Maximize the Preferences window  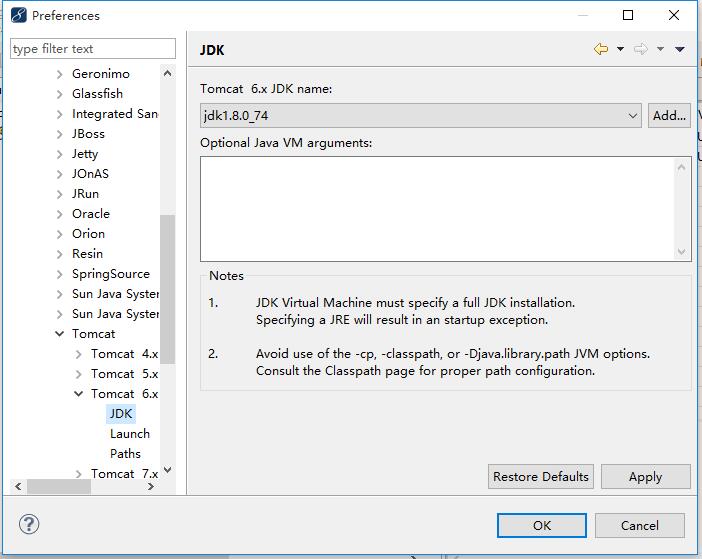coord(628,15)
